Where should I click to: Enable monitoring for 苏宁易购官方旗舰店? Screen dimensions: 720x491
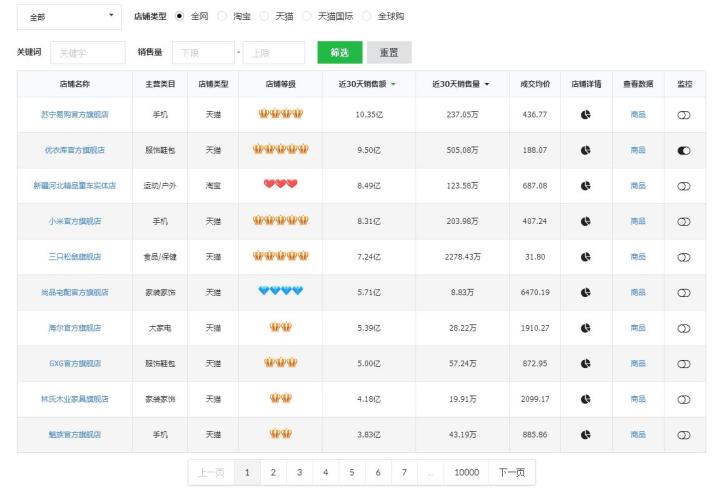coord(684,115)
